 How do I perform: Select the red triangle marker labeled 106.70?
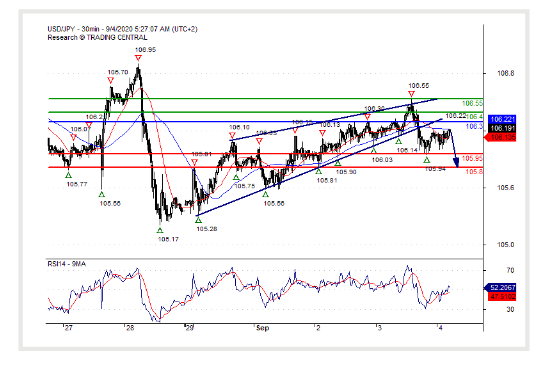click(x=110, y=80)
